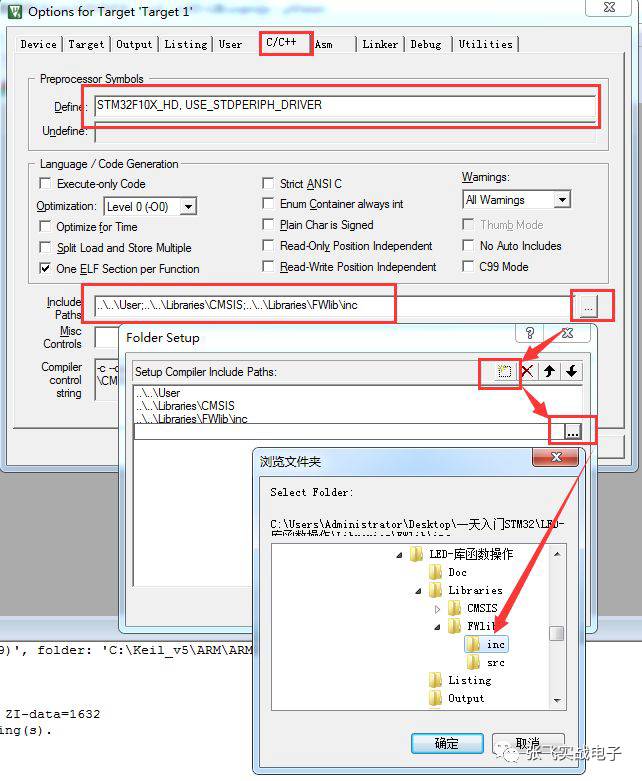This screenshot has width=642, height=781.
Task: Open the Optimization level dropdown
Action: coord(188,206)
